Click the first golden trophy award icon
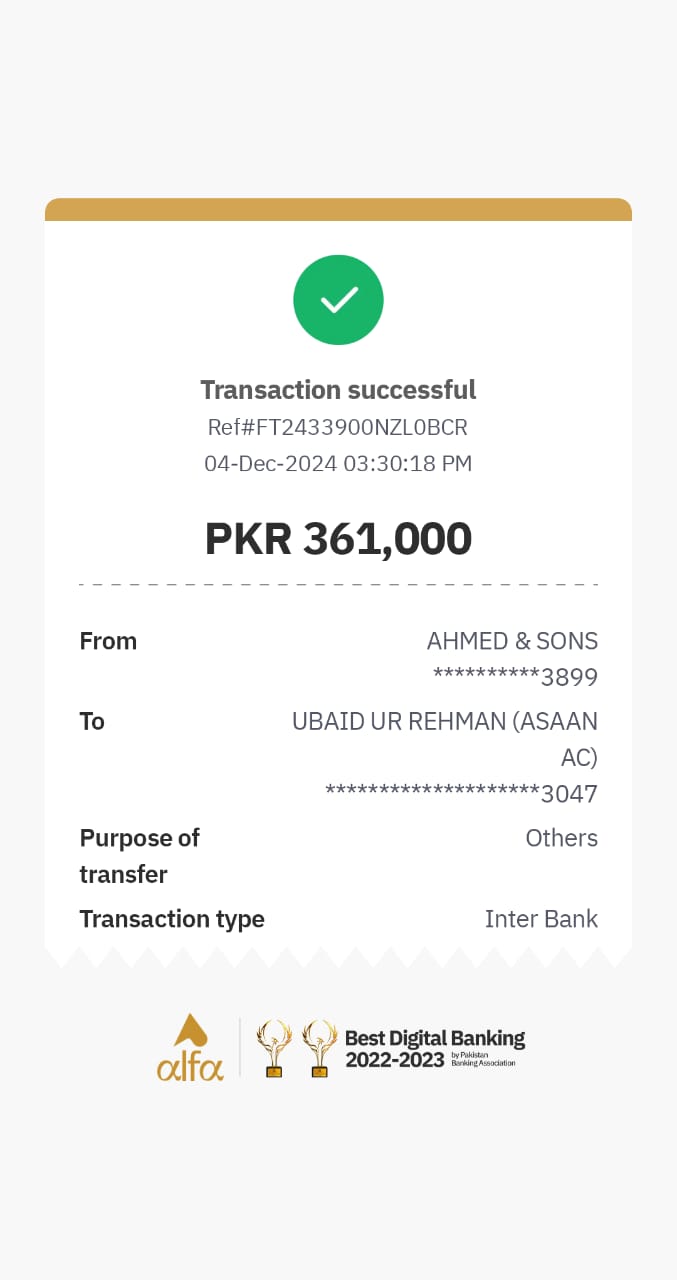Image resolution: width=677 pixels, height=1280 pixels. click(273, 1048)
